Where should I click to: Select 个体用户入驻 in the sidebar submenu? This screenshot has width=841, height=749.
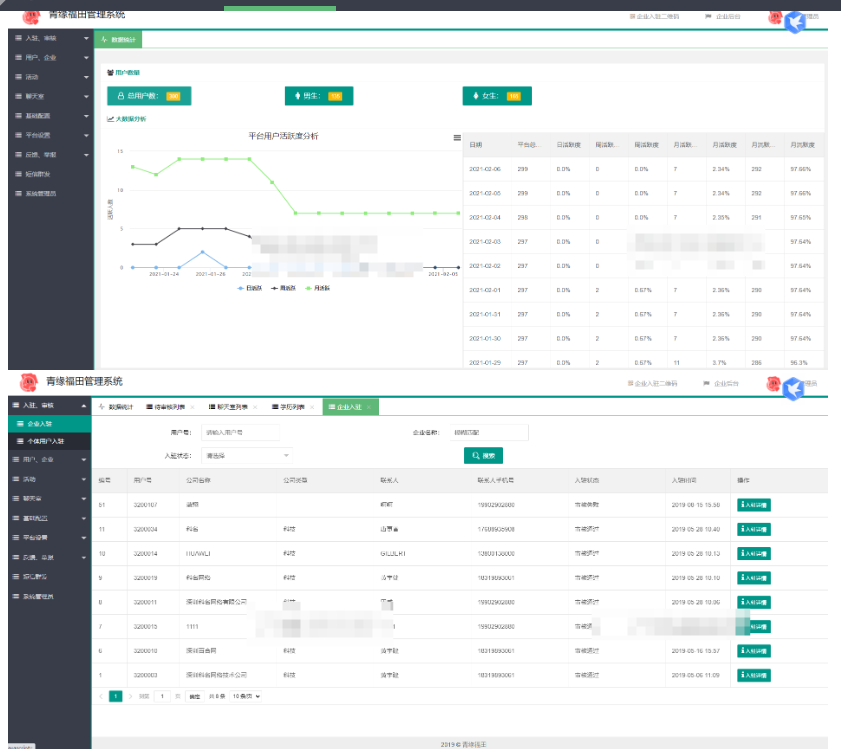pyautogui.click(x=46, y=441)
